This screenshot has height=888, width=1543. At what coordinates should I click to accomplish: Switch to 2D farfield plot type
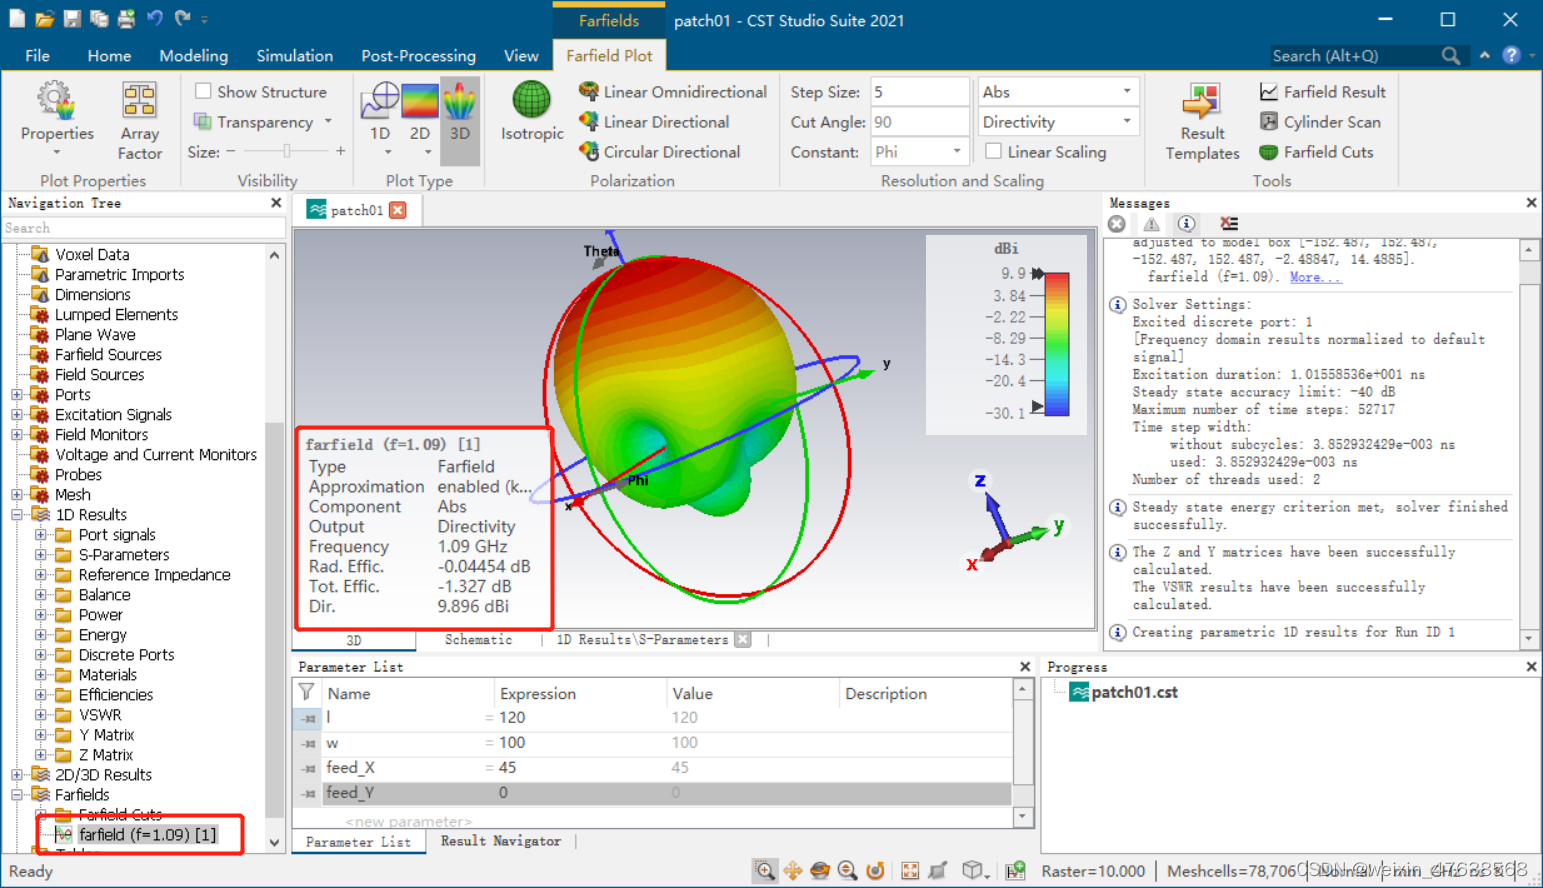420,119
